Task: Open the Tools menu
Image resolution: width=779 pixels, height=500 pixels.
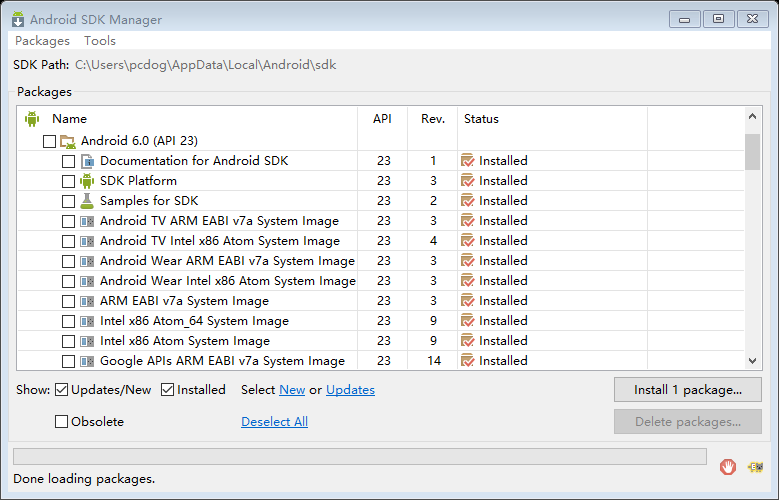Action: pos(100,41)
